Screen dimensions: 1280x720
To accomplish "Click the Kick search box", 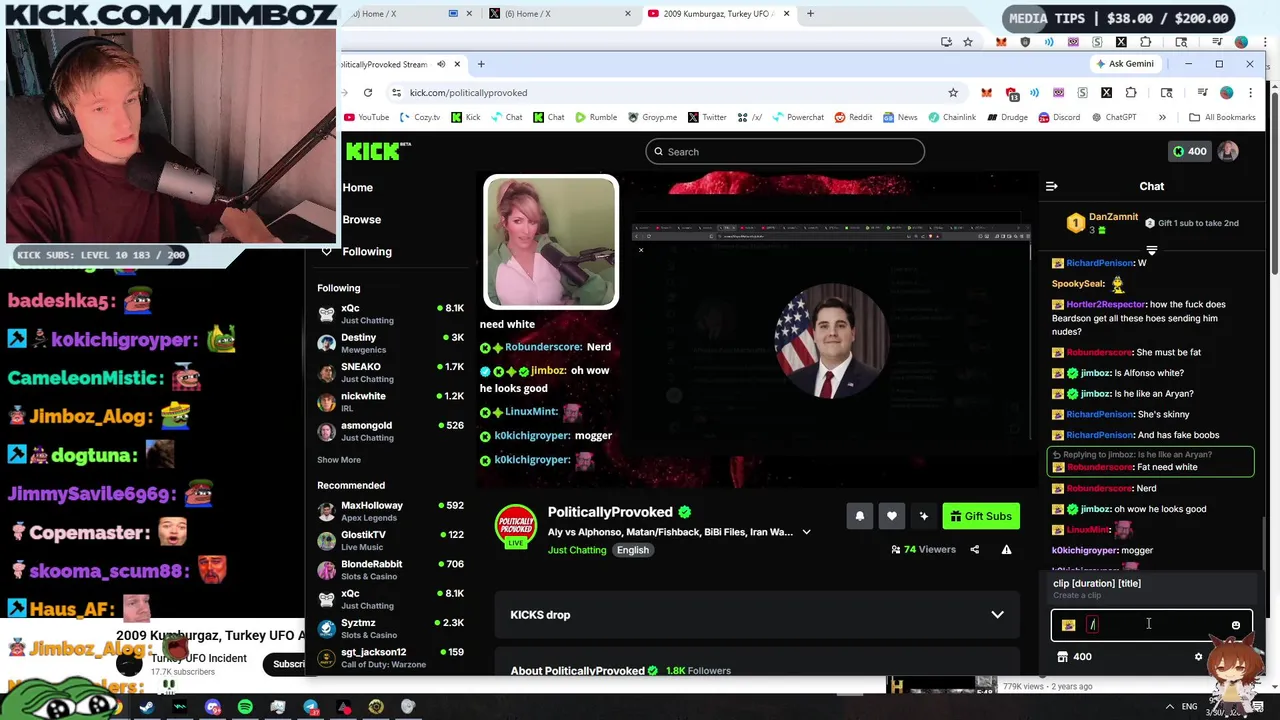I will [x=785, y=152].
